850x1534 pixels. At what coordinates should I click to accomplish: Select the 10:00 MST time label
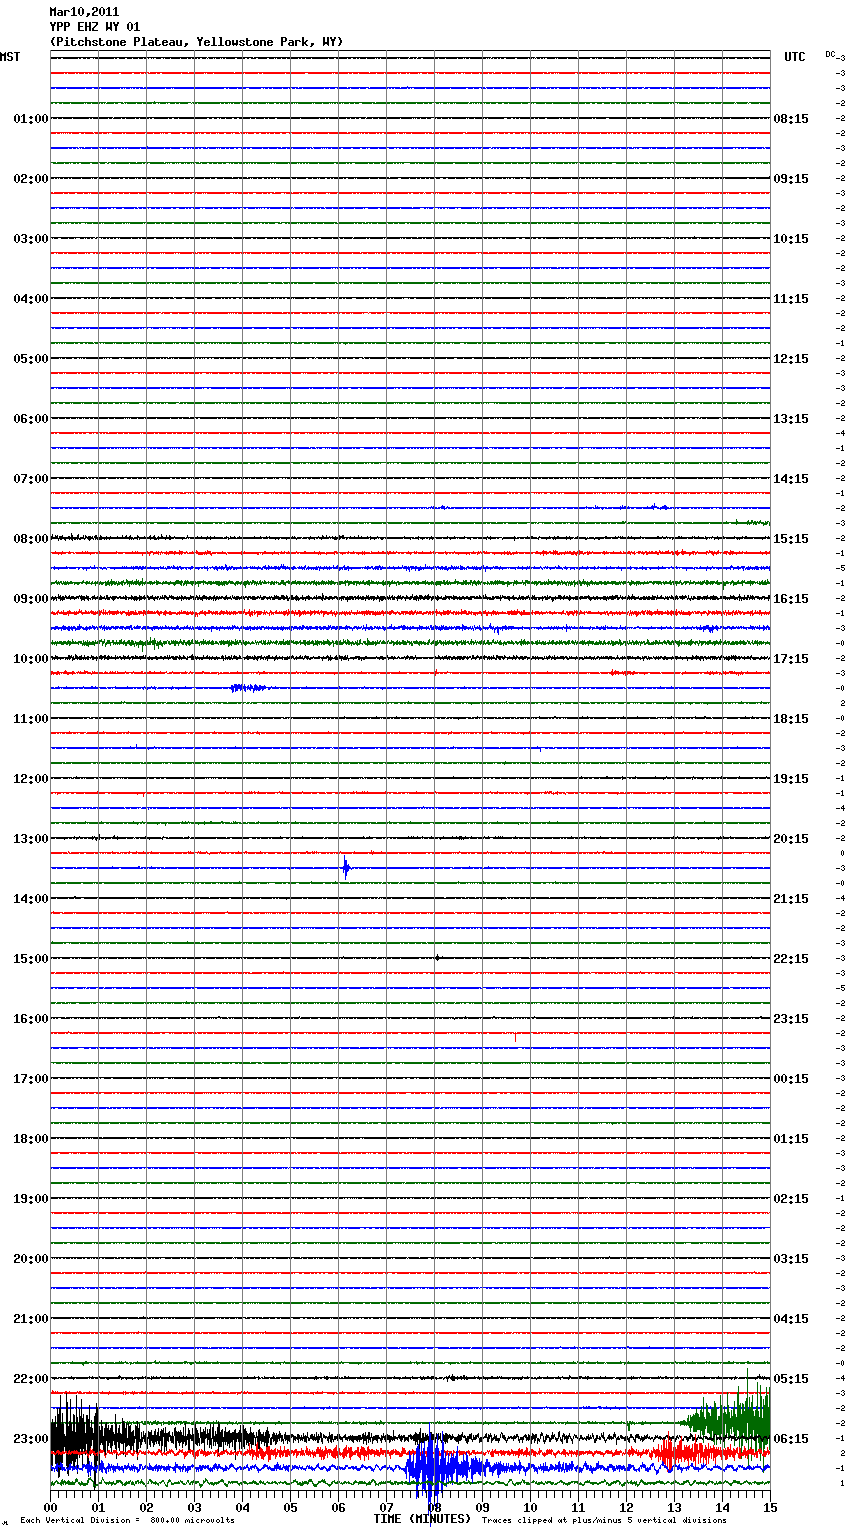(31, 659)
